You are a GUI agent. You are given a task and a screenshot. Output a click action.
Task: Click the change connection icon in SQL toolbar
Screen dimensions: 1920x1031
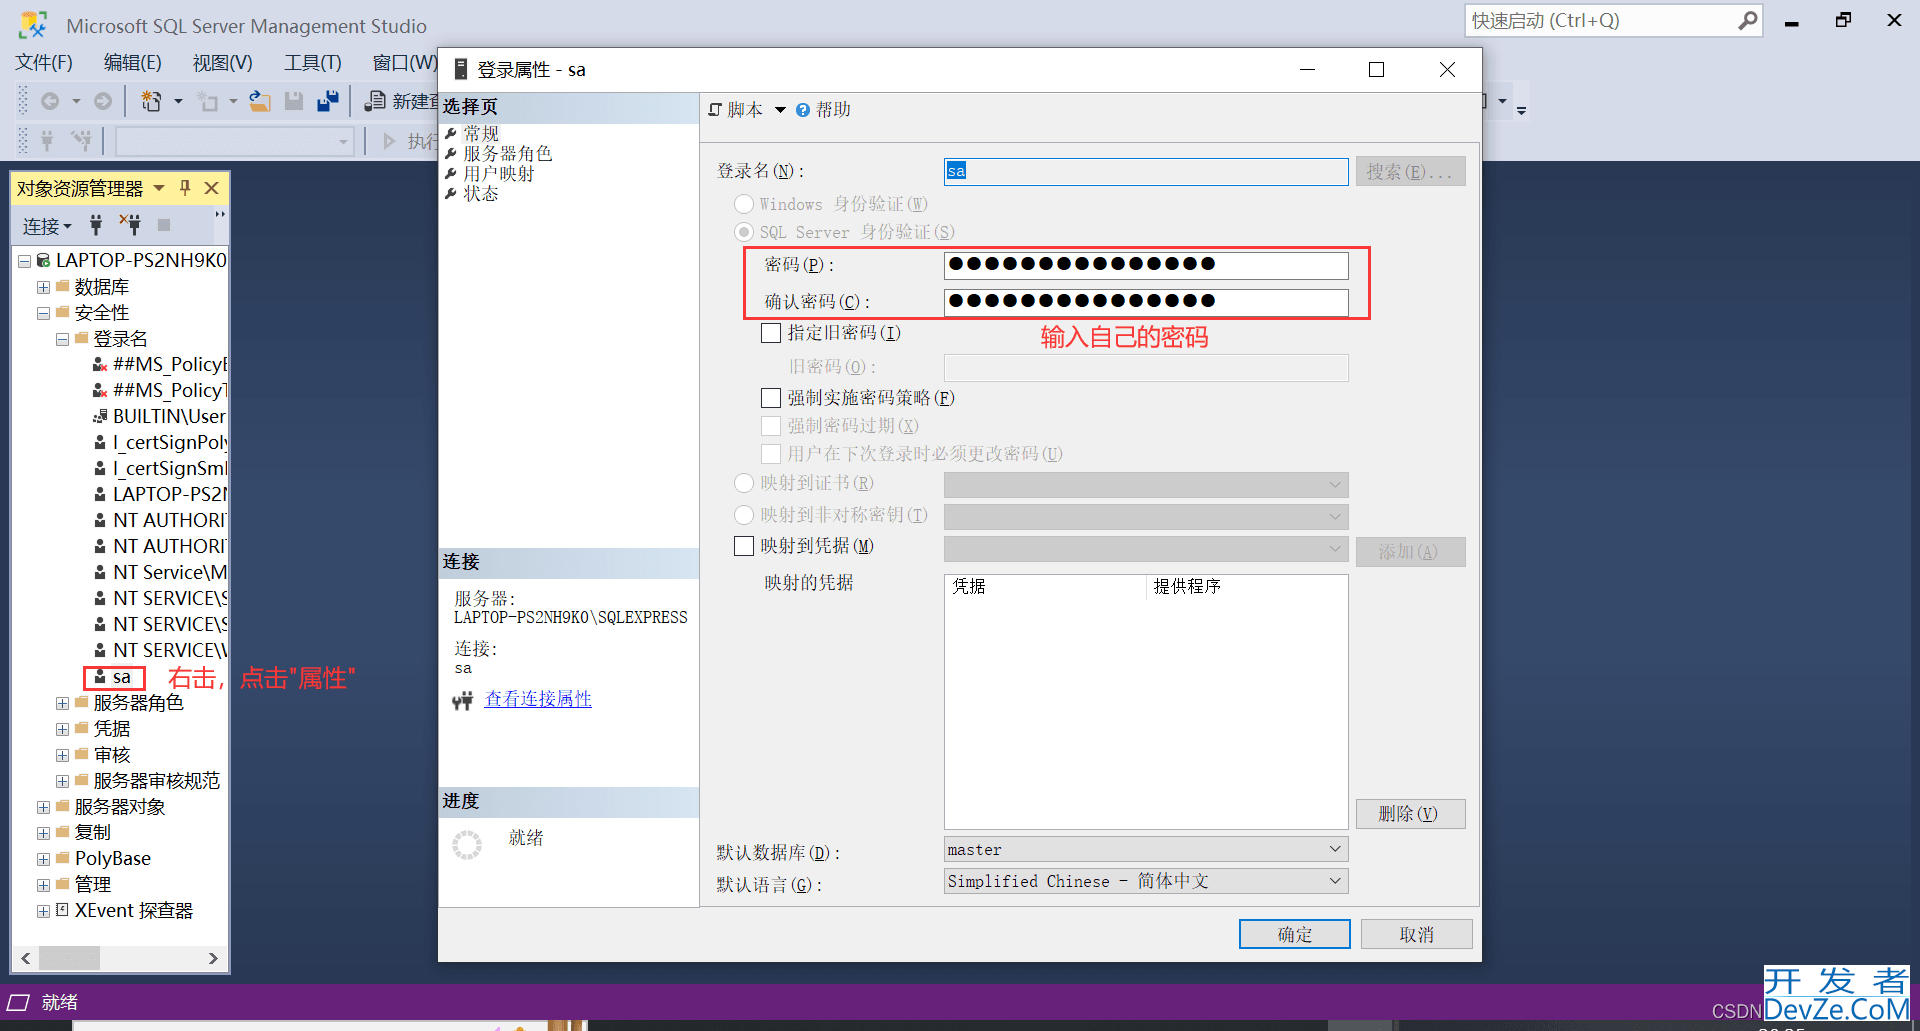(81, 141)
